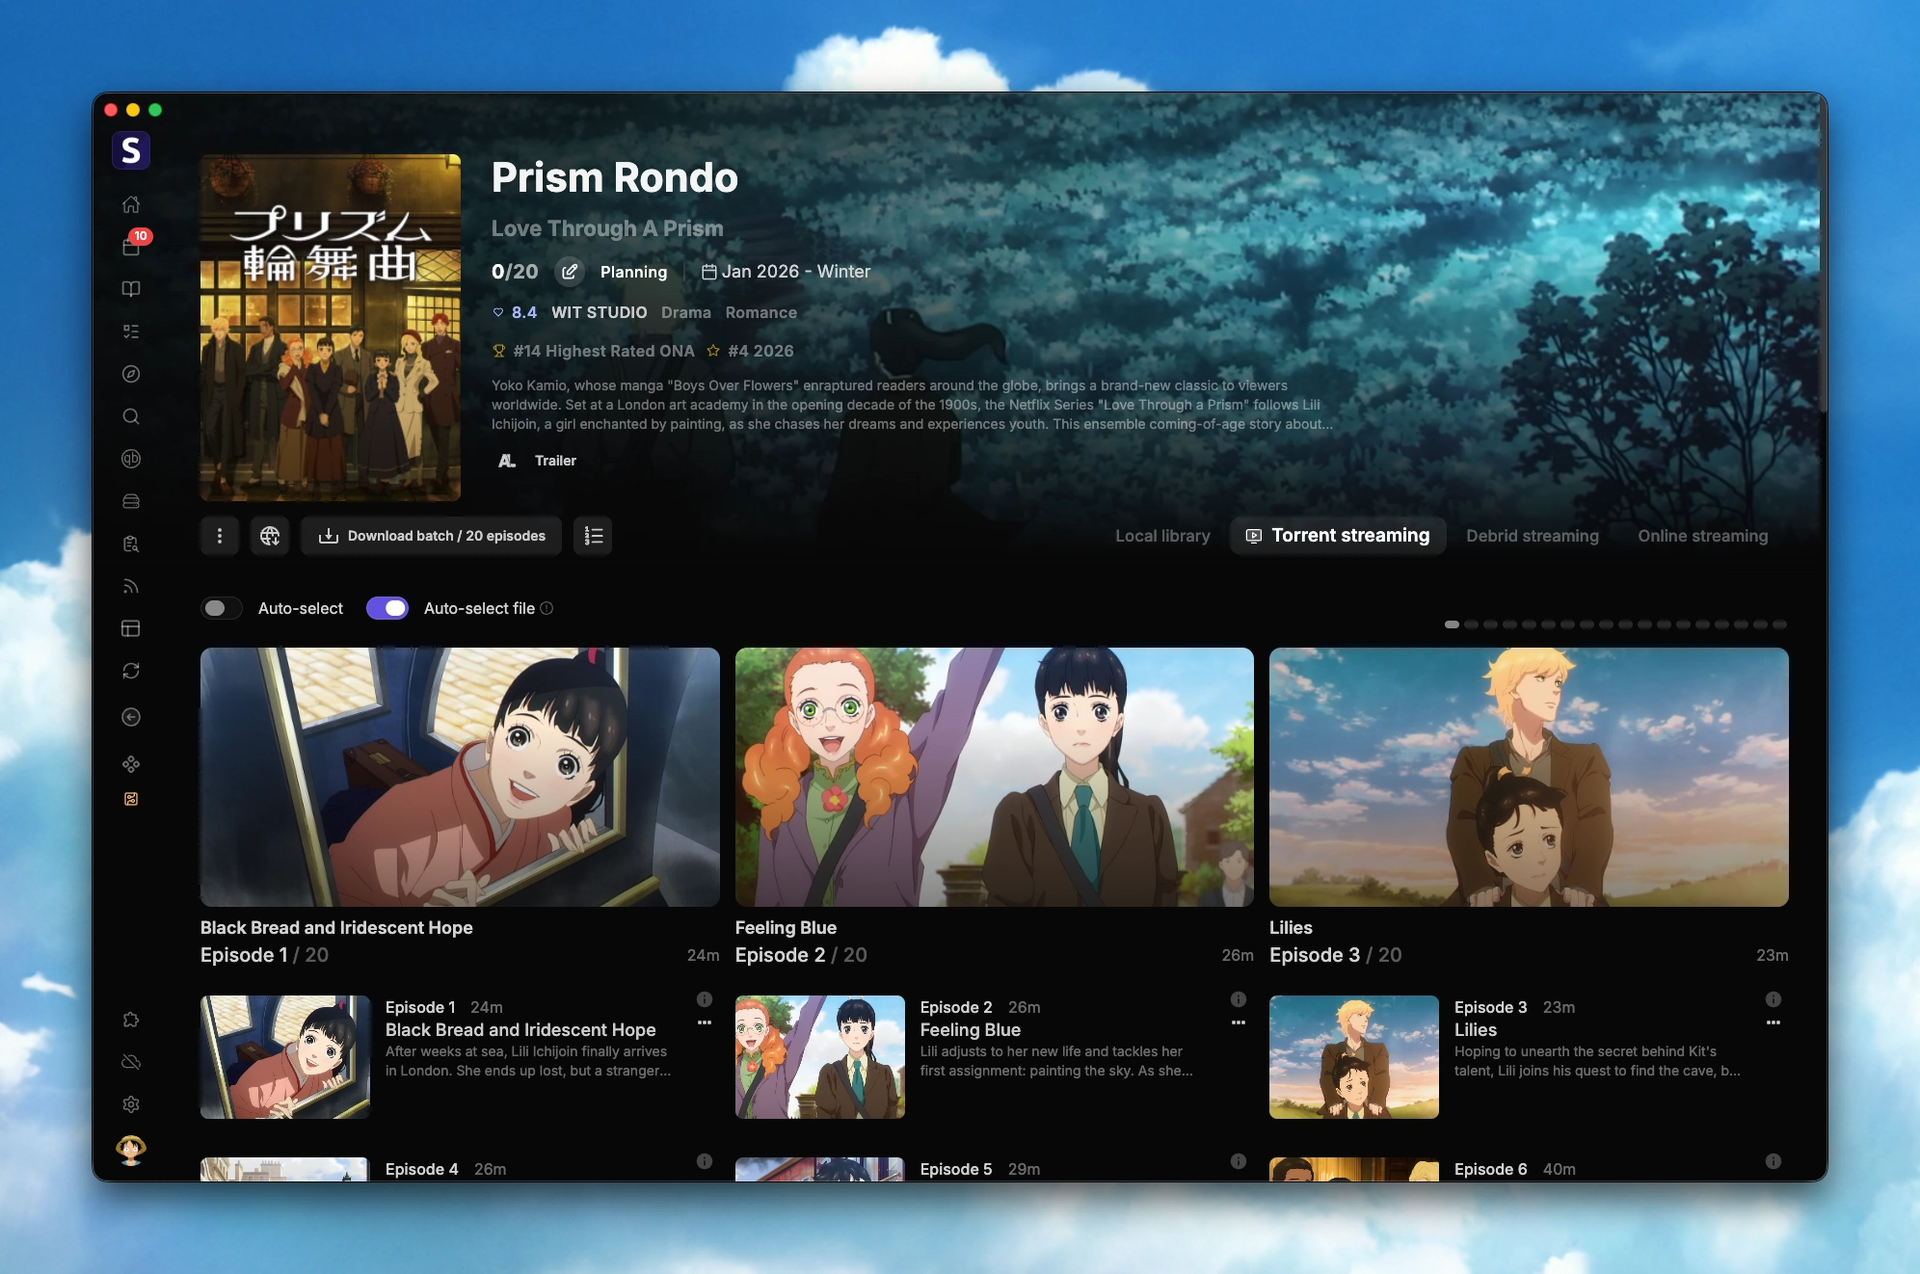Click the first episode carousel pagination dot
This screenshot has width=1920, height=1274.
coord(1452,625)
